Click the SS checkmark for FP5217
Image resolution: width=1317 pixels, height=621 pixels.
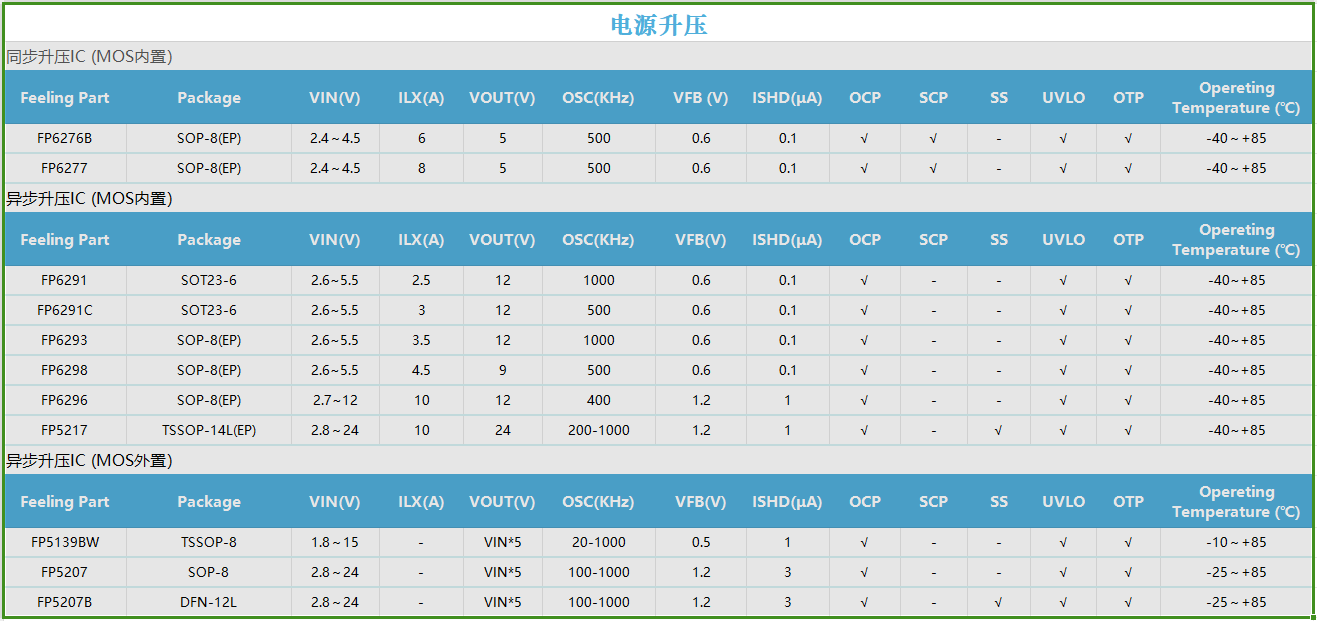[999, 430]
